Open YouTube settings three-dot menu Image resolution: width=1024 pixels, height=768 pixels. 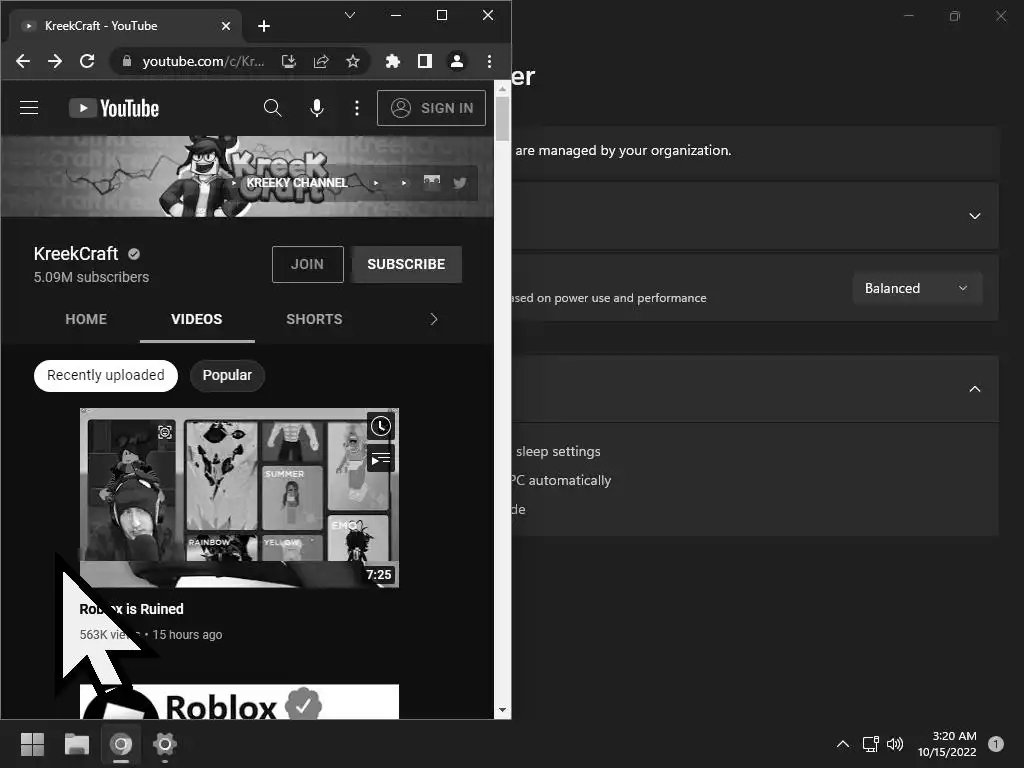click(x=357, y=108)
